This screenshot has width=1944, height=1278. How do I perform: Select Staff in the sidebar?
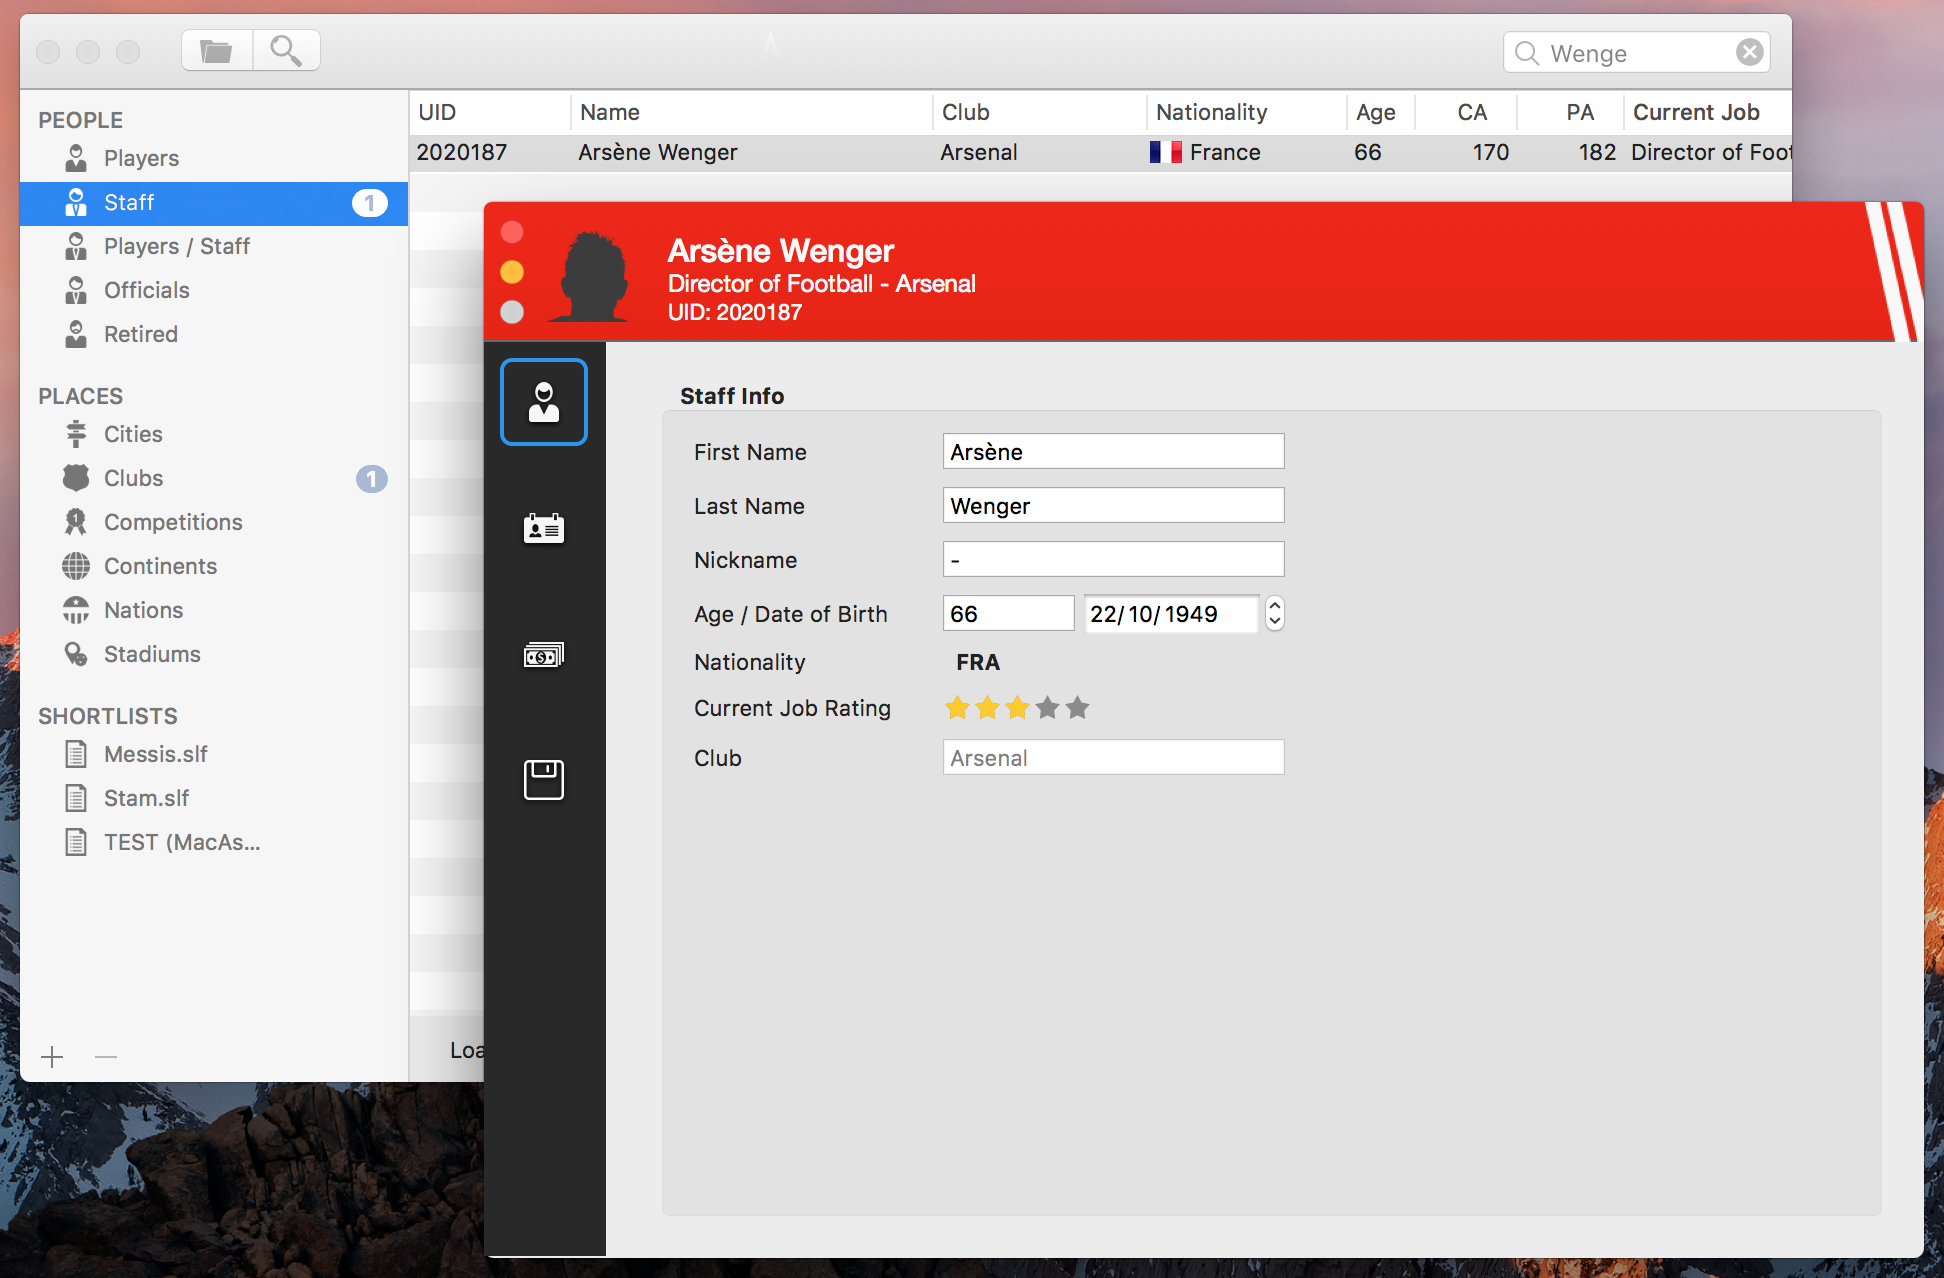214,203
